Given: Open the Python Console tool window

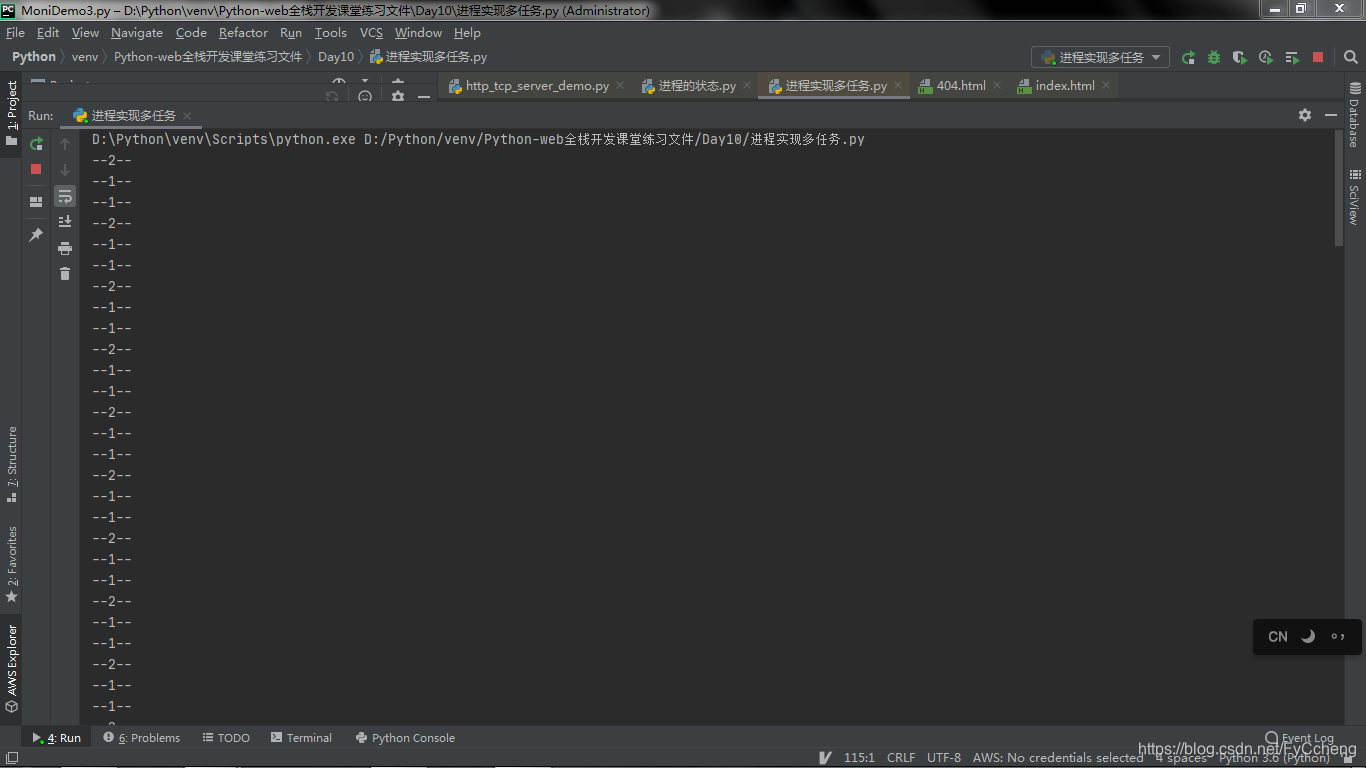Looking at the screenshot, I should point(405,738).
